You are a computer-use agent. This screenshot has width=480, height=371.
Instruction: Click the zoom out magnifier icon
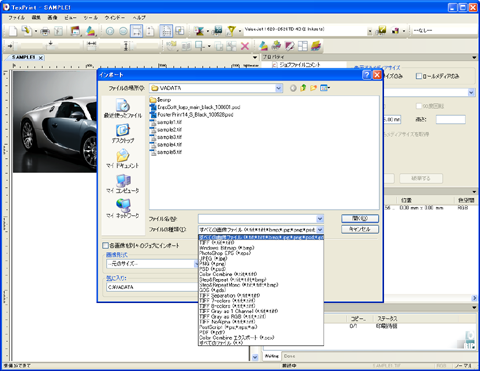click(x=123, y=31)
